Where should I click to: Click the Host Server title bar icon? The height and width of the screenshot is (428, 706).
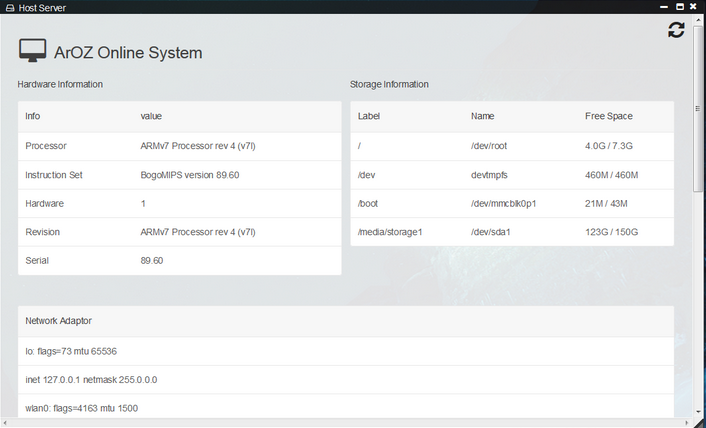coord(9,7)
